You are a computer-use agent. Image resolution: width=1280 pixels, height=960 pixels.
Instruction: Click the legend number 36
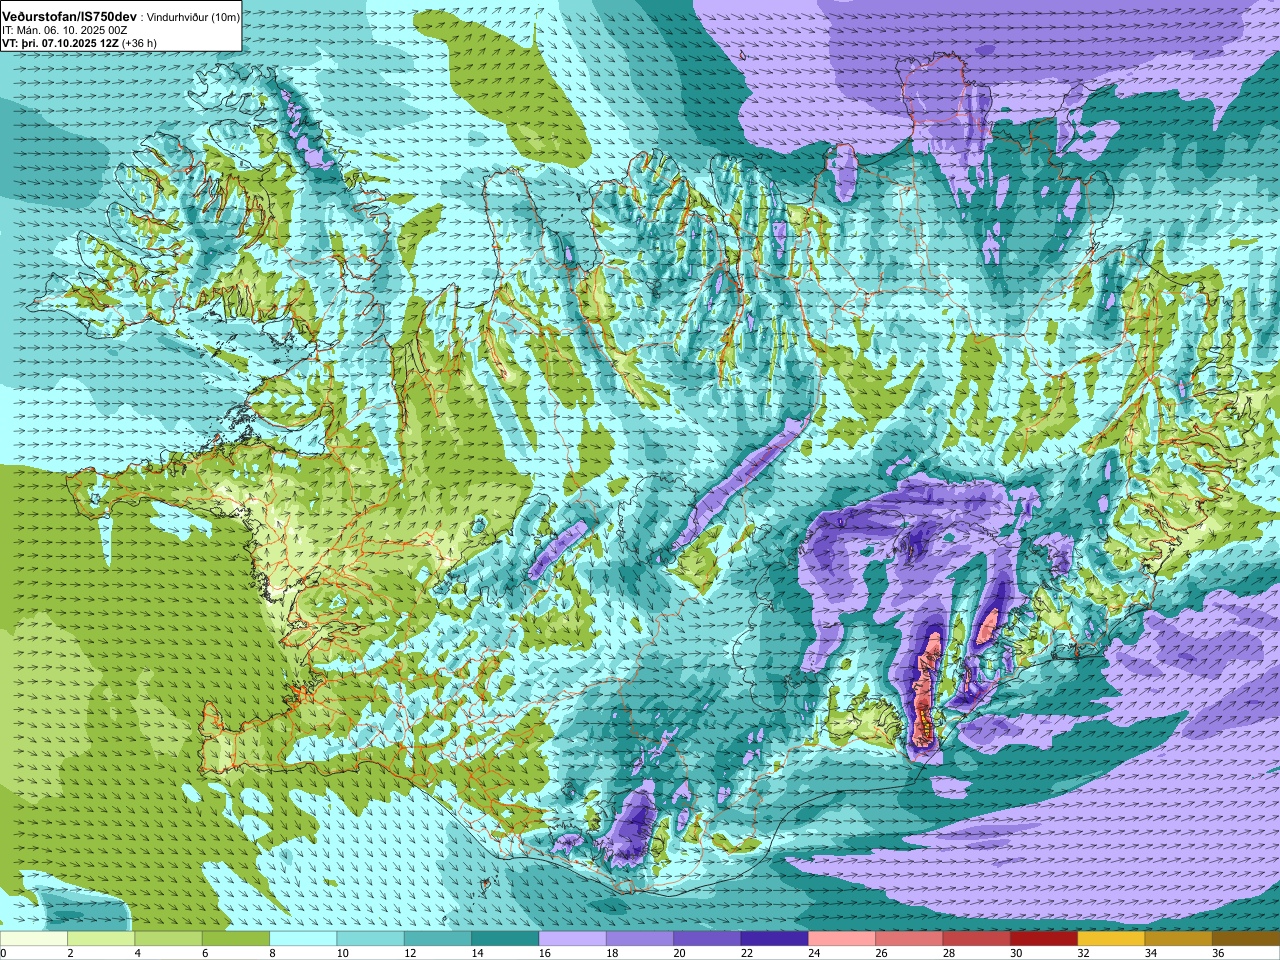(1218, 953)
